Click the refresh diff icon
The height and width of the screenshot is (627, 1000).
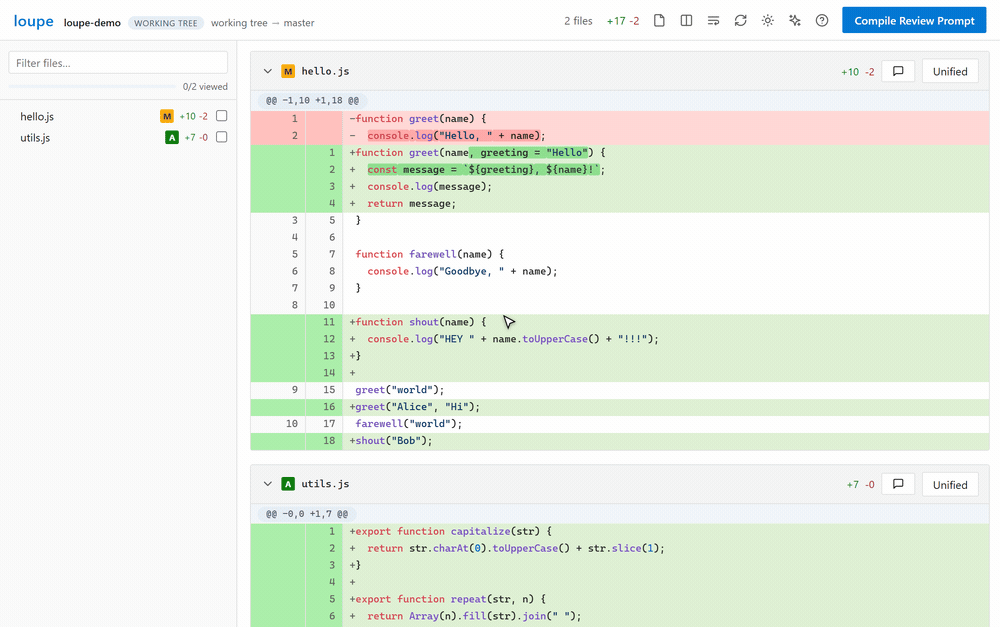[x=740, y=20]
